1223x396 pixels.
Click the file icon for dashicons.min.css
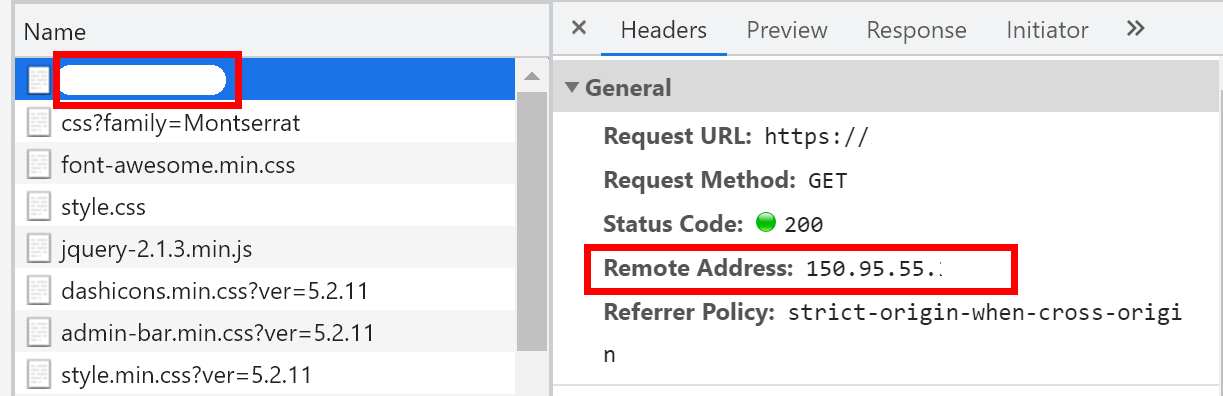tap(39, 291)
